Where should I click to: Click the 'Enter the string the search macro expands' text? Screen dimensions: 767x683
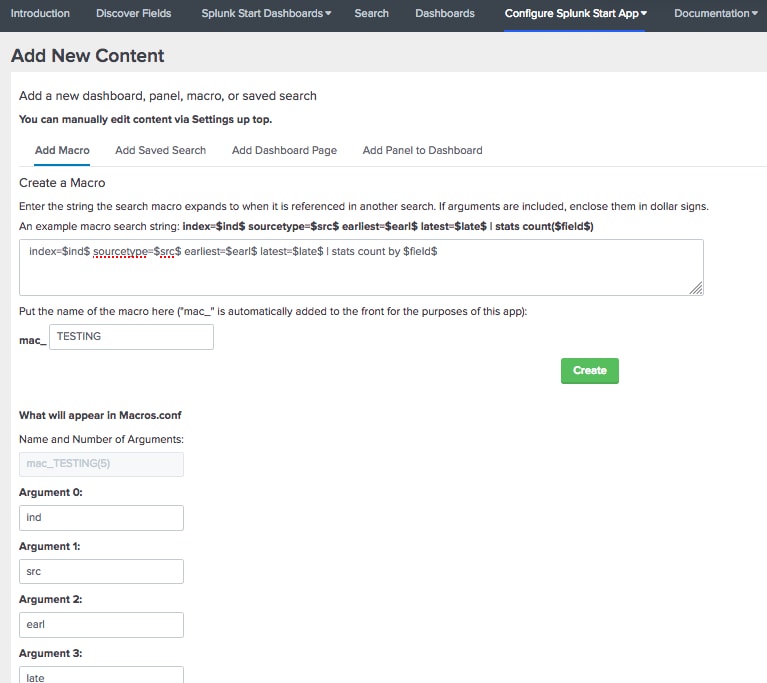coord(364,206)
